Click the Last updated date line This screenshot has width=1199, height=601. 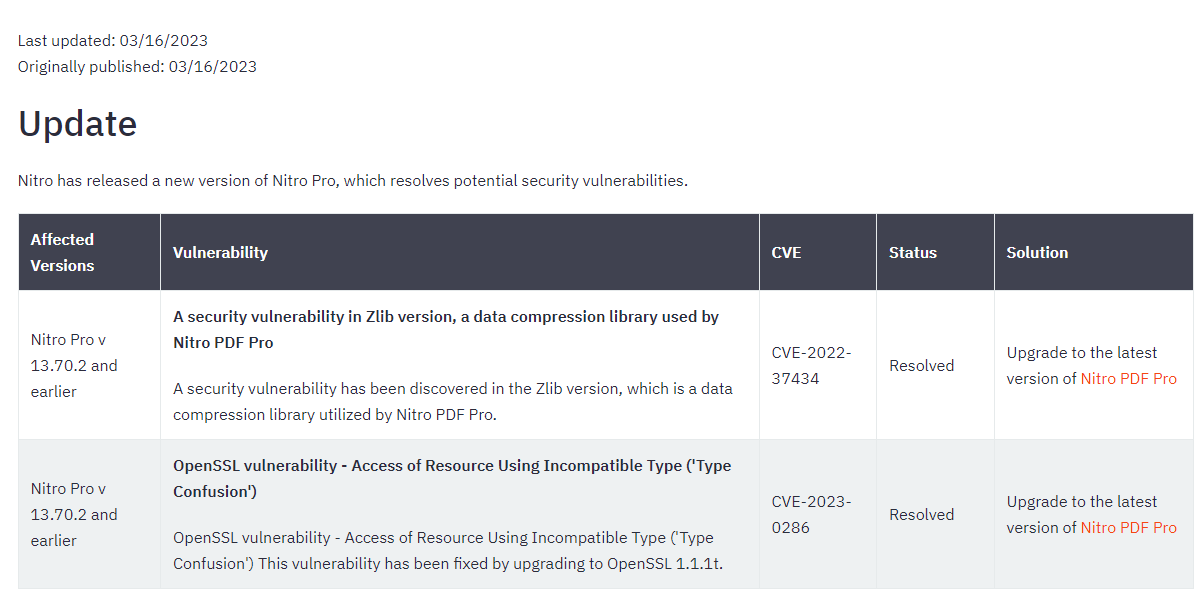(x=113, y=41)
